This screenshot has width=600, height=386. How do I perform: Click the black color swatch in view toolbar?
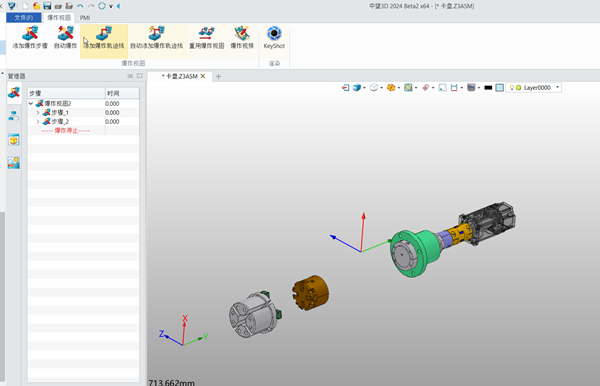tap(488, 88)
